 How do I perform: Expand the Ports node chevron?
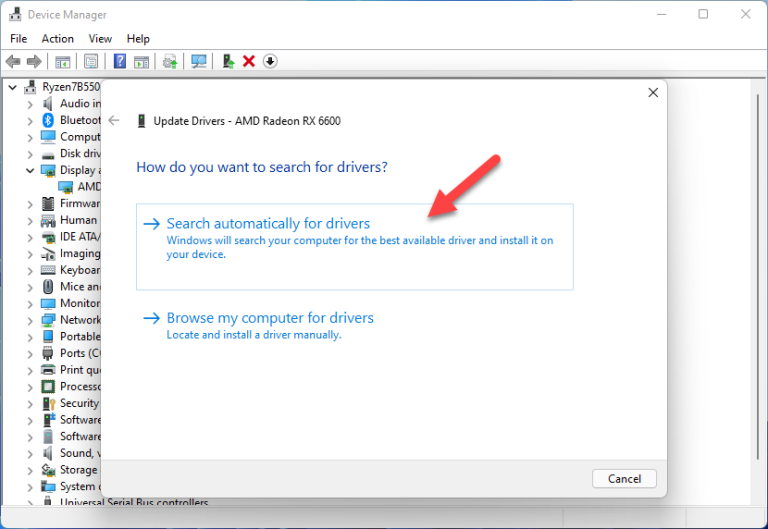pos(30,354)
